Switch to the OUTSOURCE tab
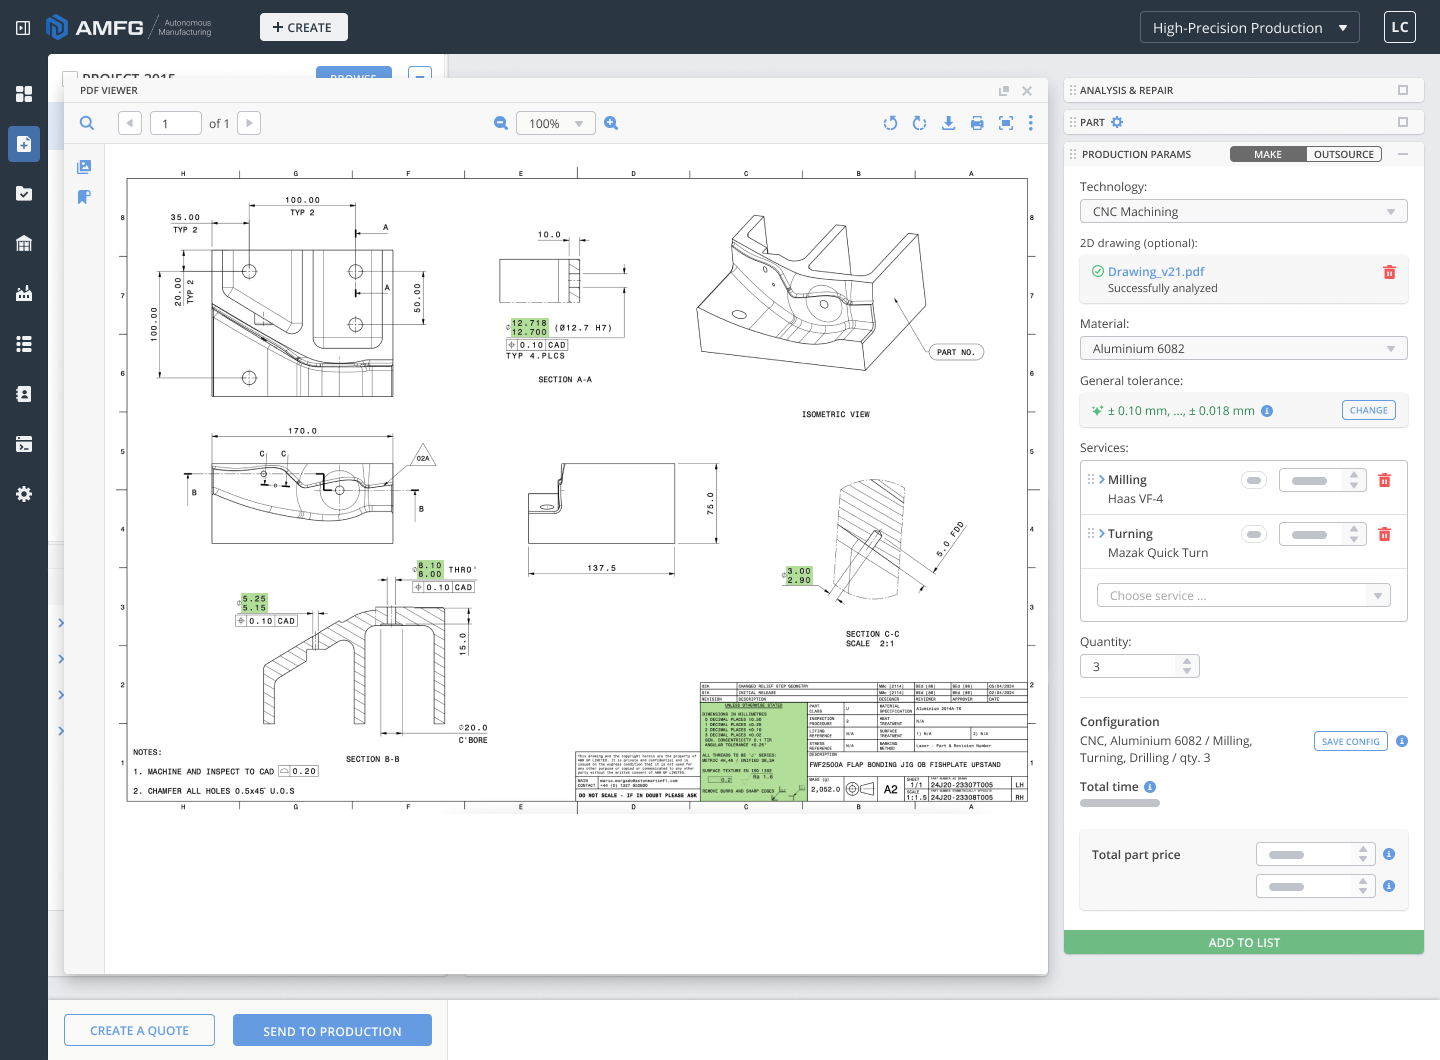Screen dimensions: 1440x1060 tap(1344, 154)
